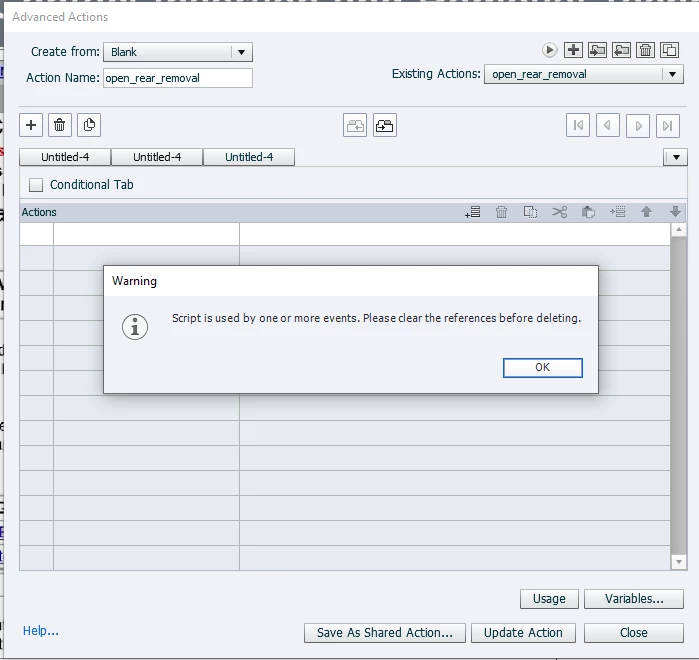Open the decision list dropdown right of tabs
Image resolution: width=699 pixels, height=660 pixels.
click(x=675, y=157)
